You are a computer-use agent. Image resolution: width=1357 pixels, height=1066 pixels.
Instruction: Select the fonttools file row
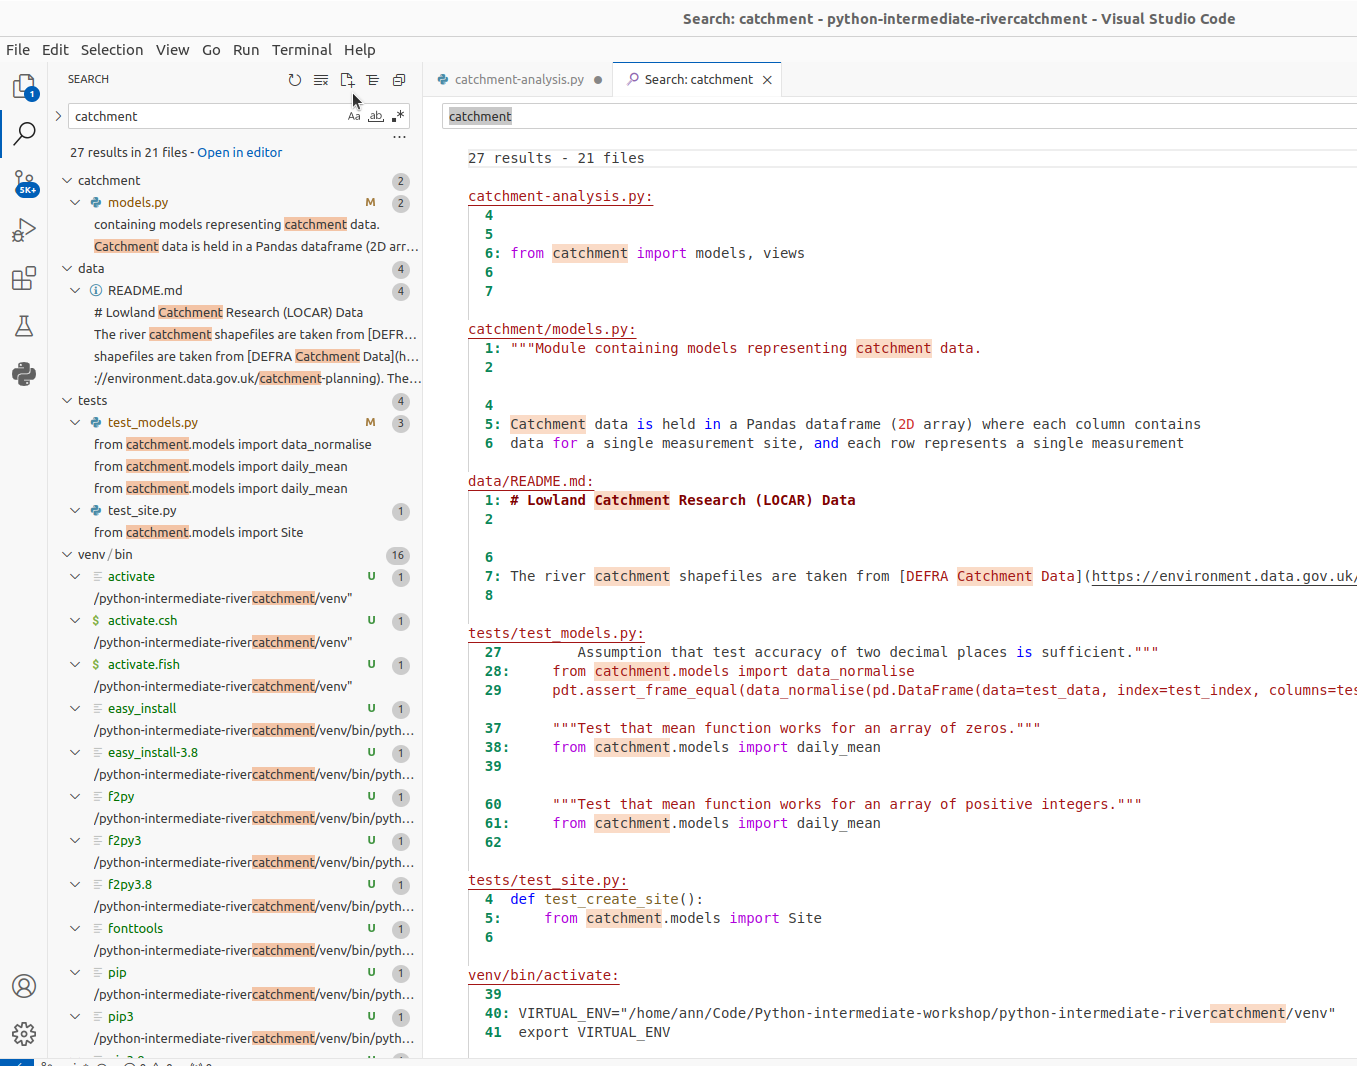tap(235, 928)
